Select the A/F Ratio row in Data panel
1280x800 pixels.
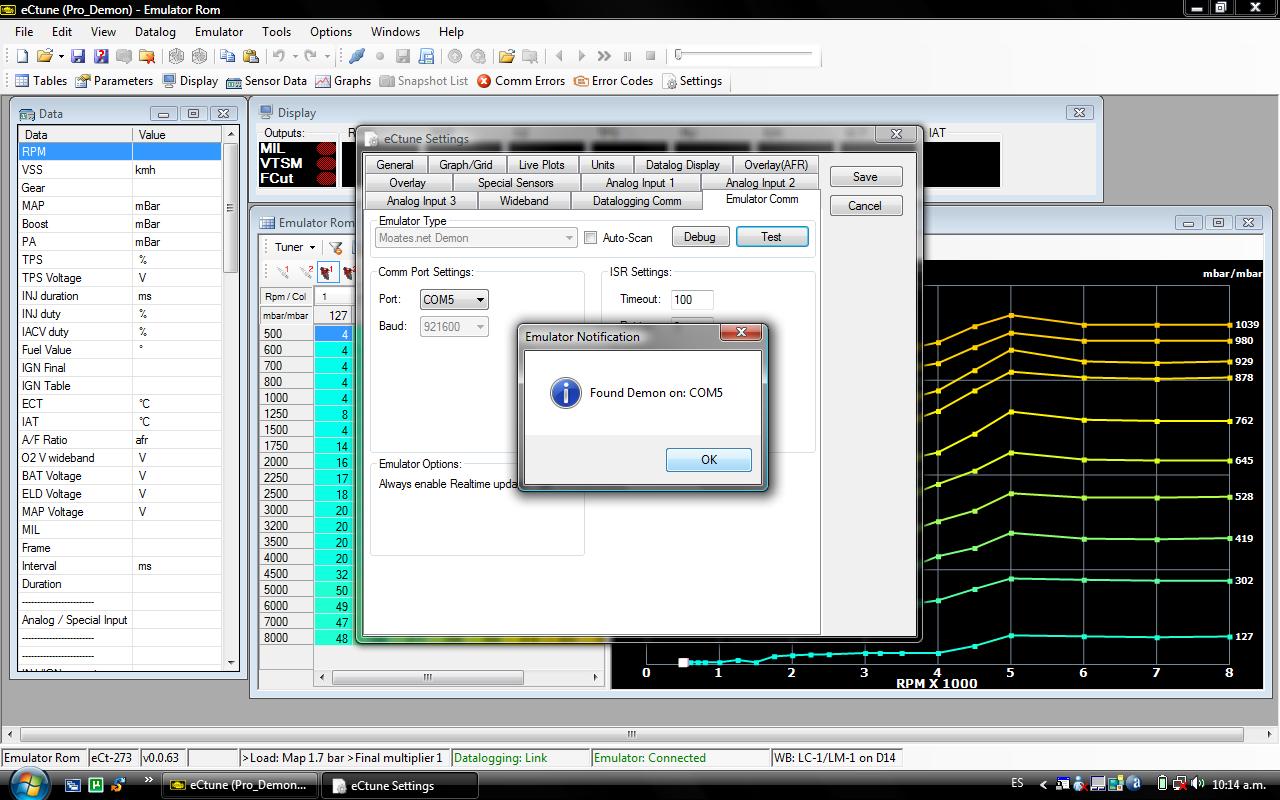tap(119, 440)
